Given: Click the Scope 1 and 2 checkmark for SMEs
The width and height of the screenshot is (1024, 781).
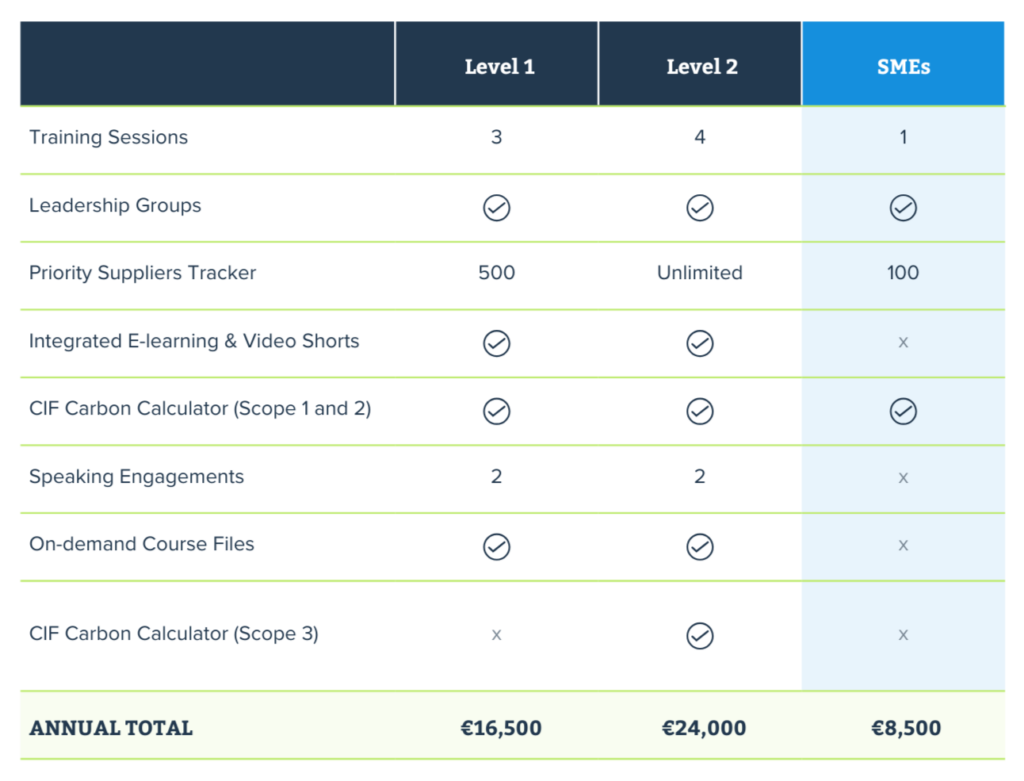Looking at the screenshot, I should pyautogui.click(x=903, y=411).
